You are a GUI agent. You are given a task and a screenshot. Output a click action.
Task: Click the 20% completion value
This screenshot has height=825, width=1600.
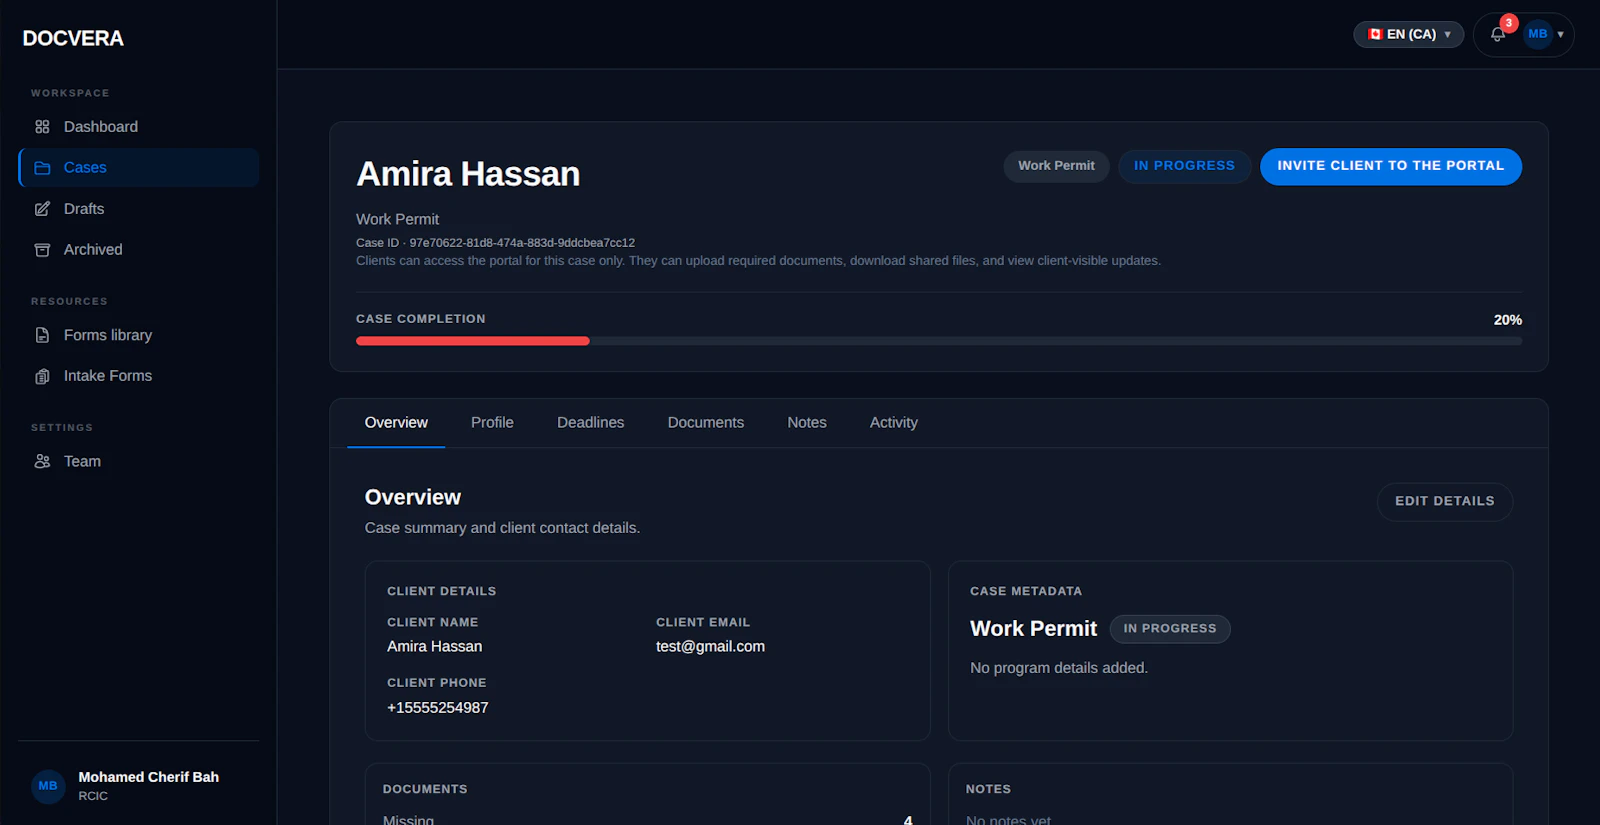[1508, 320]
